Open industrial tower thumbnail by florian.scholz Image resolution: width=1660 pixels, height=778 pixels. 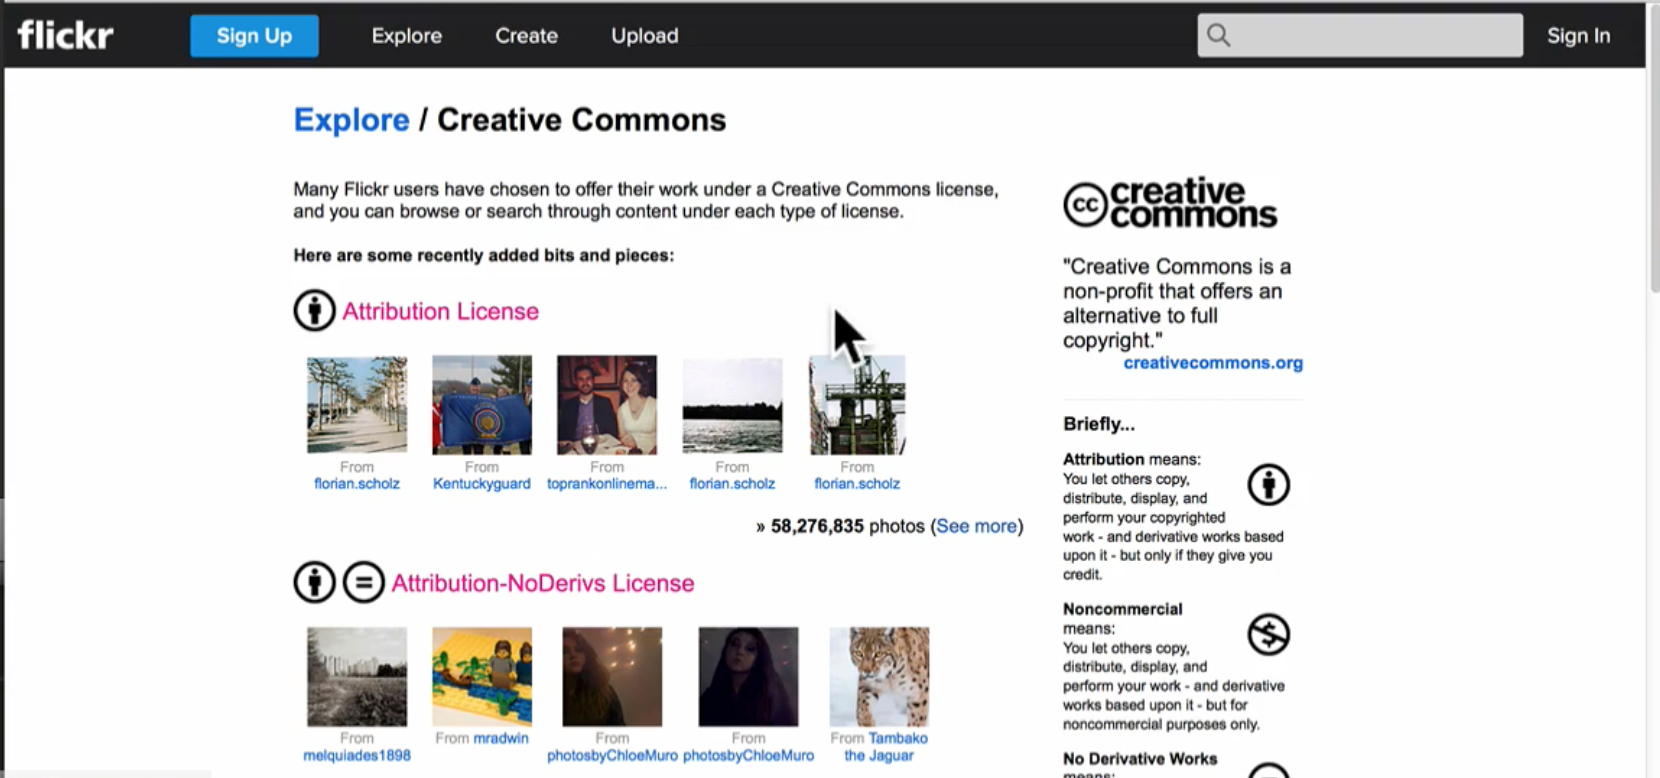pos(857,405)
